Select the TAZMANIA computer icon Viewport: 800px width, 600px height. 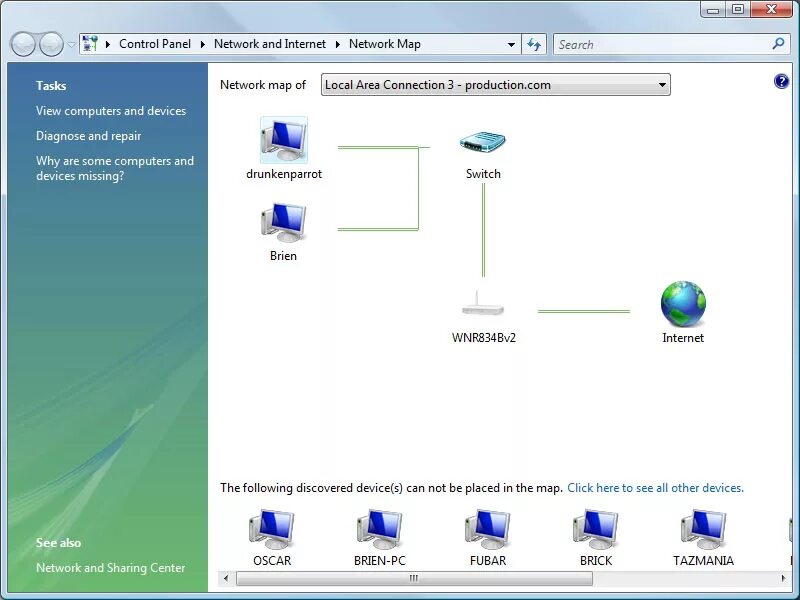[x=704, y=529]
